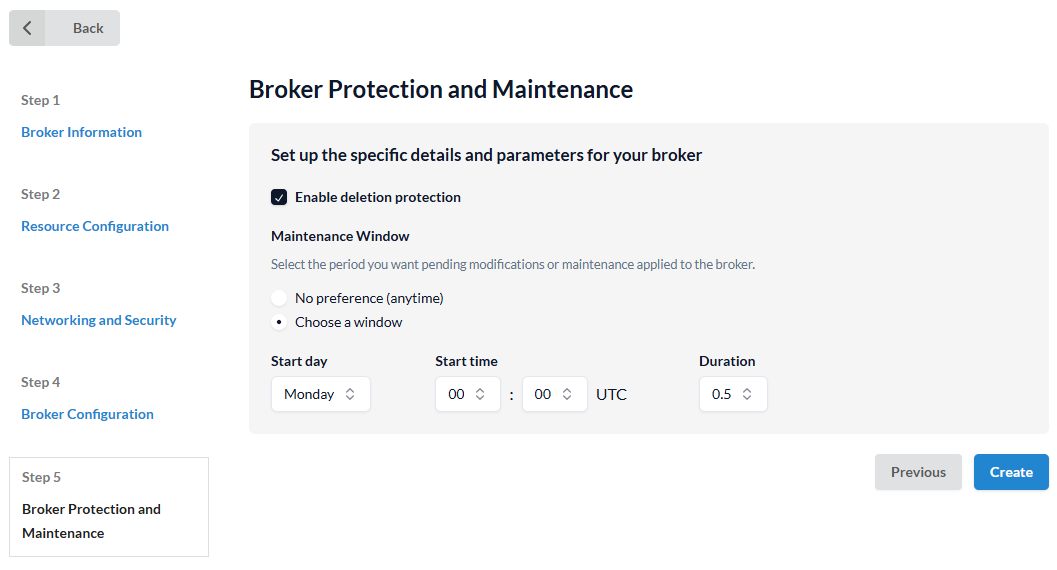Click the back chevron arrow icon
This screenshot has height=570, width=1057.
(x=27, y=28)
